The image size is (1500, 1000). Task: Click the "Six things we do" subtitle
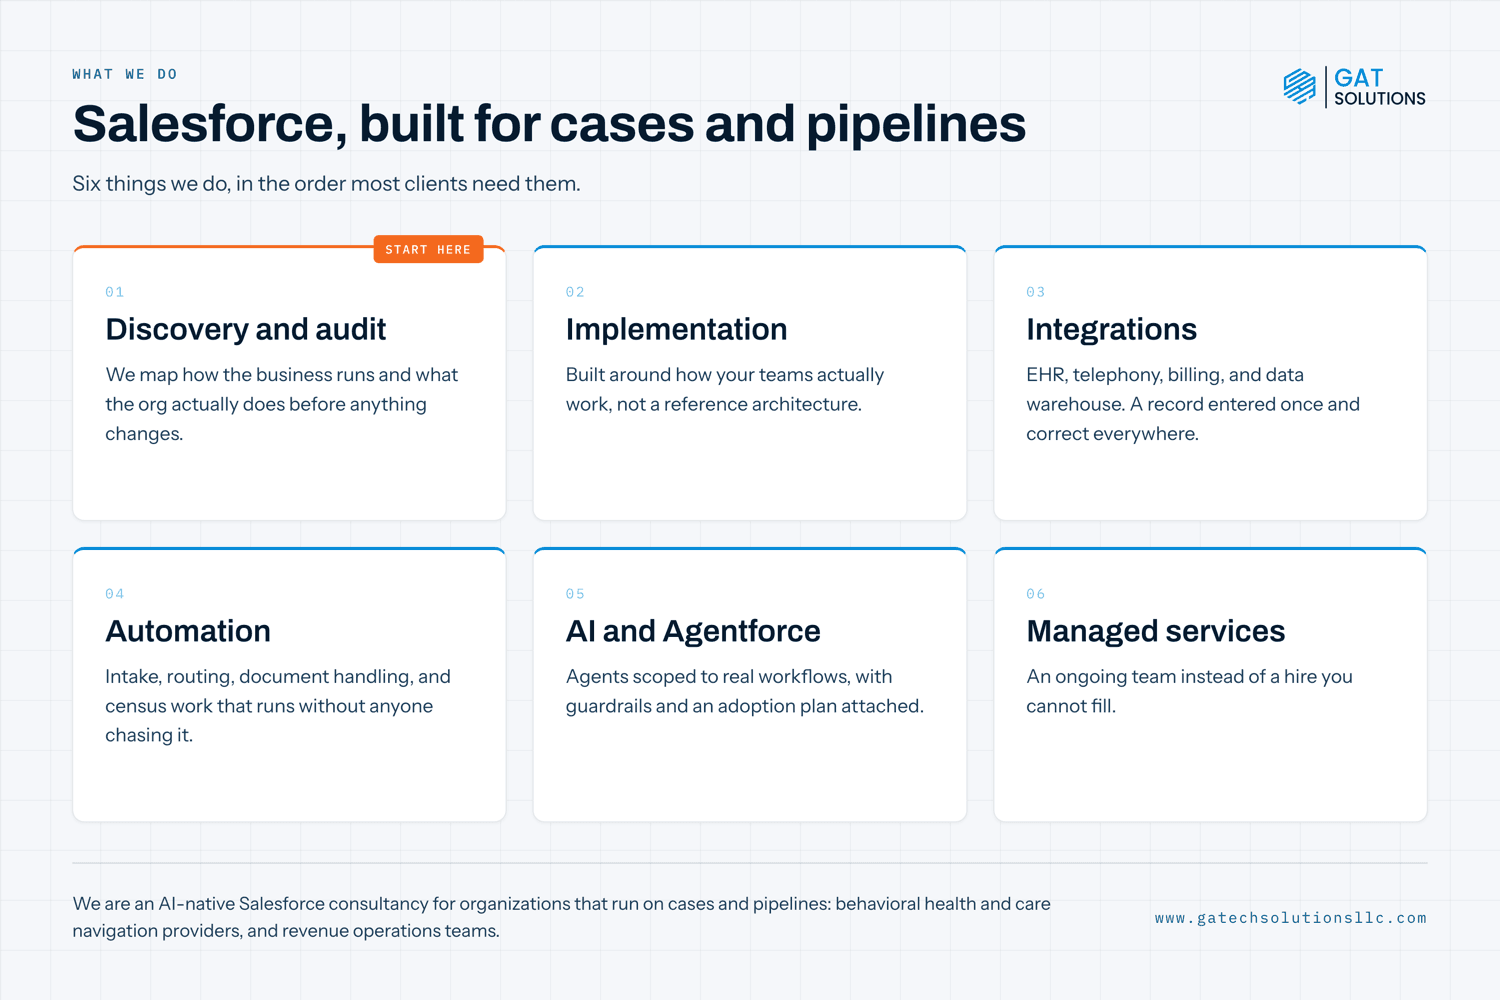(326, 184)
